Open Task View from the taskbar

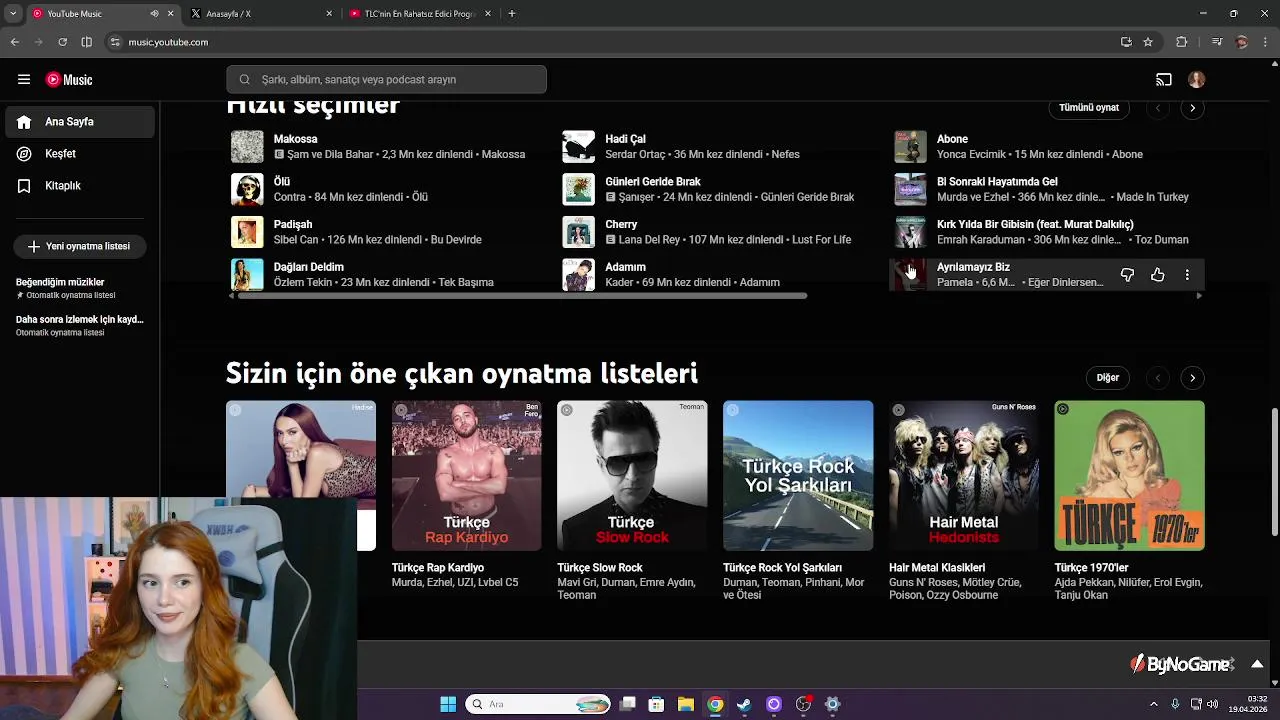[628, 704]
